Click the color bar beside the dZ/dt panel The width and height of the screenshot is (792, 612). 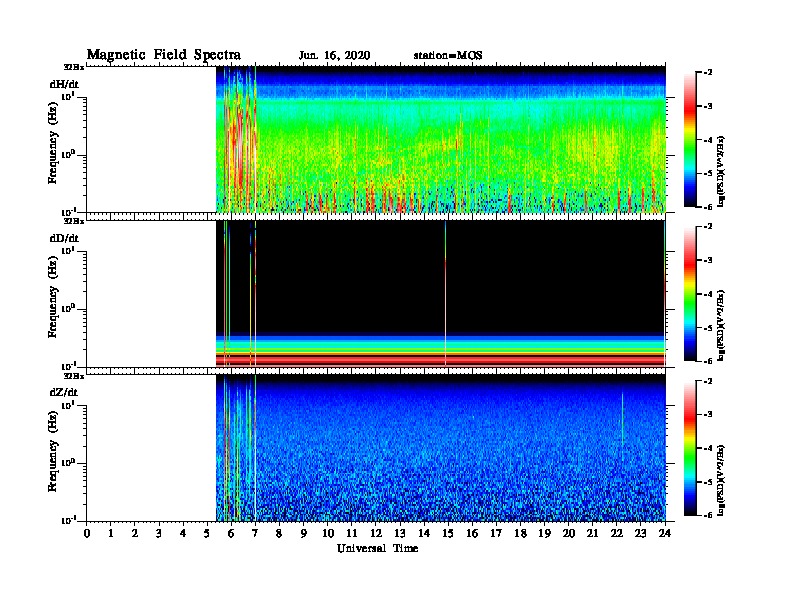tap(690, 448)
